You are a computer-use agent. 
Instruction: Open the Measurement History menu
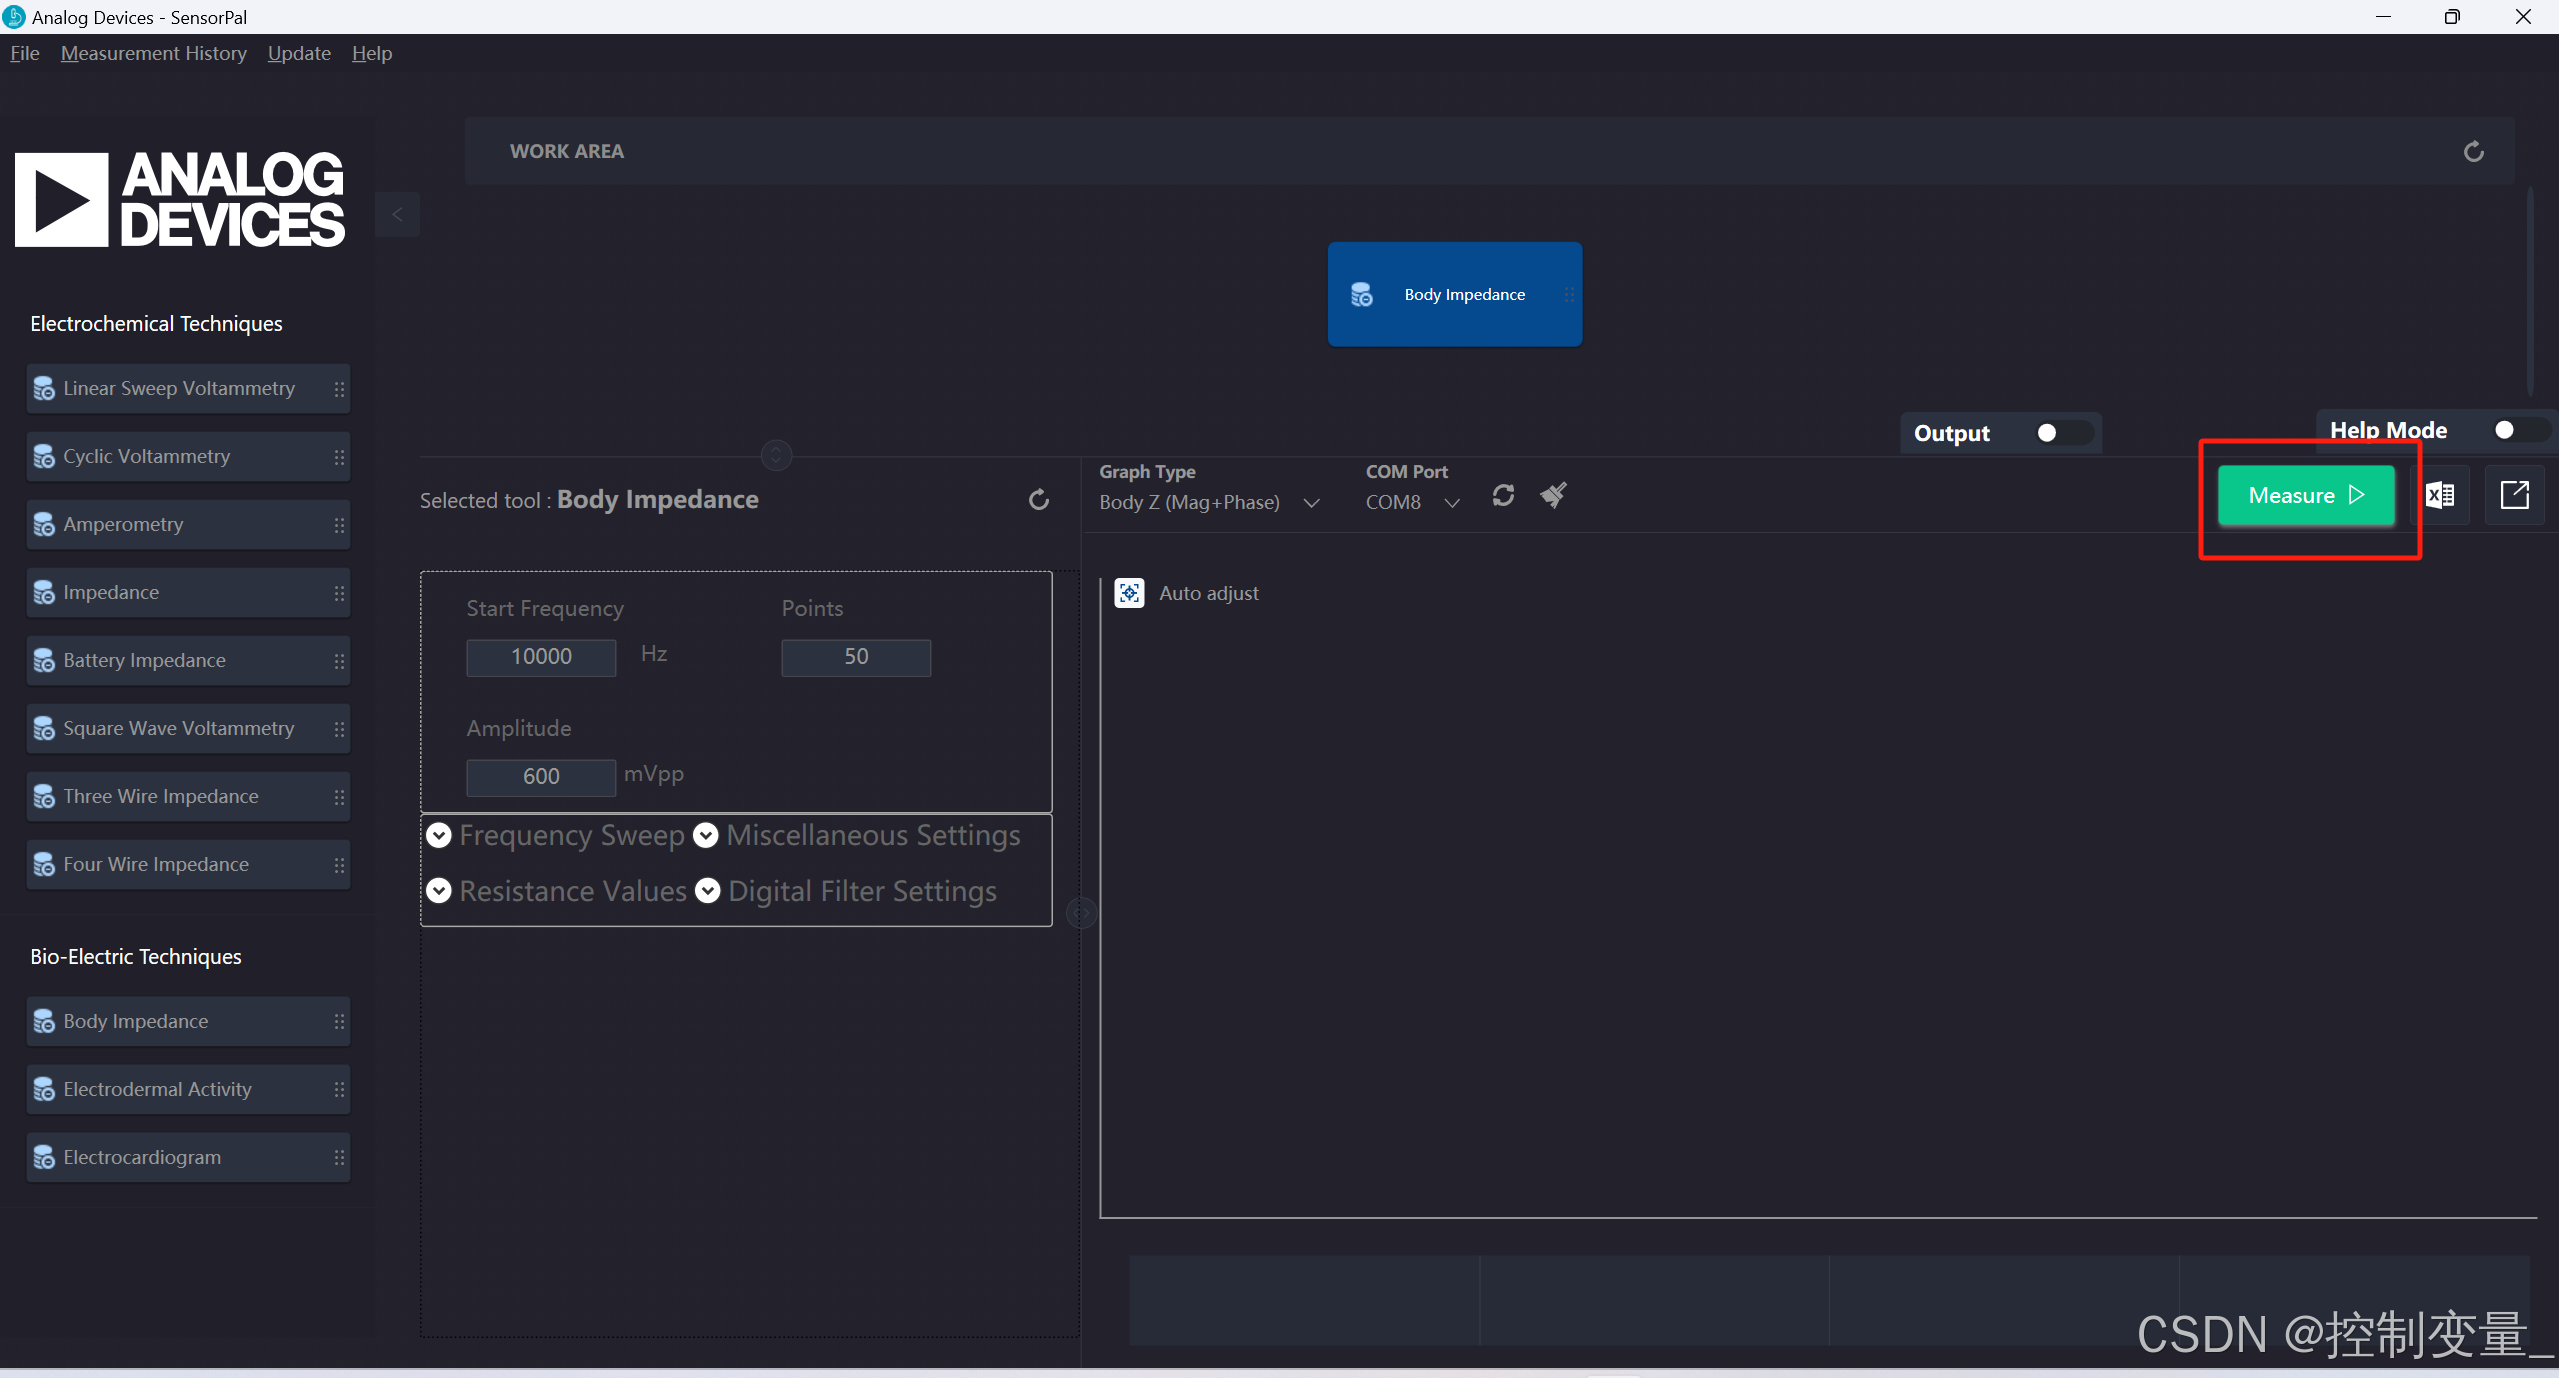(153, 53)
